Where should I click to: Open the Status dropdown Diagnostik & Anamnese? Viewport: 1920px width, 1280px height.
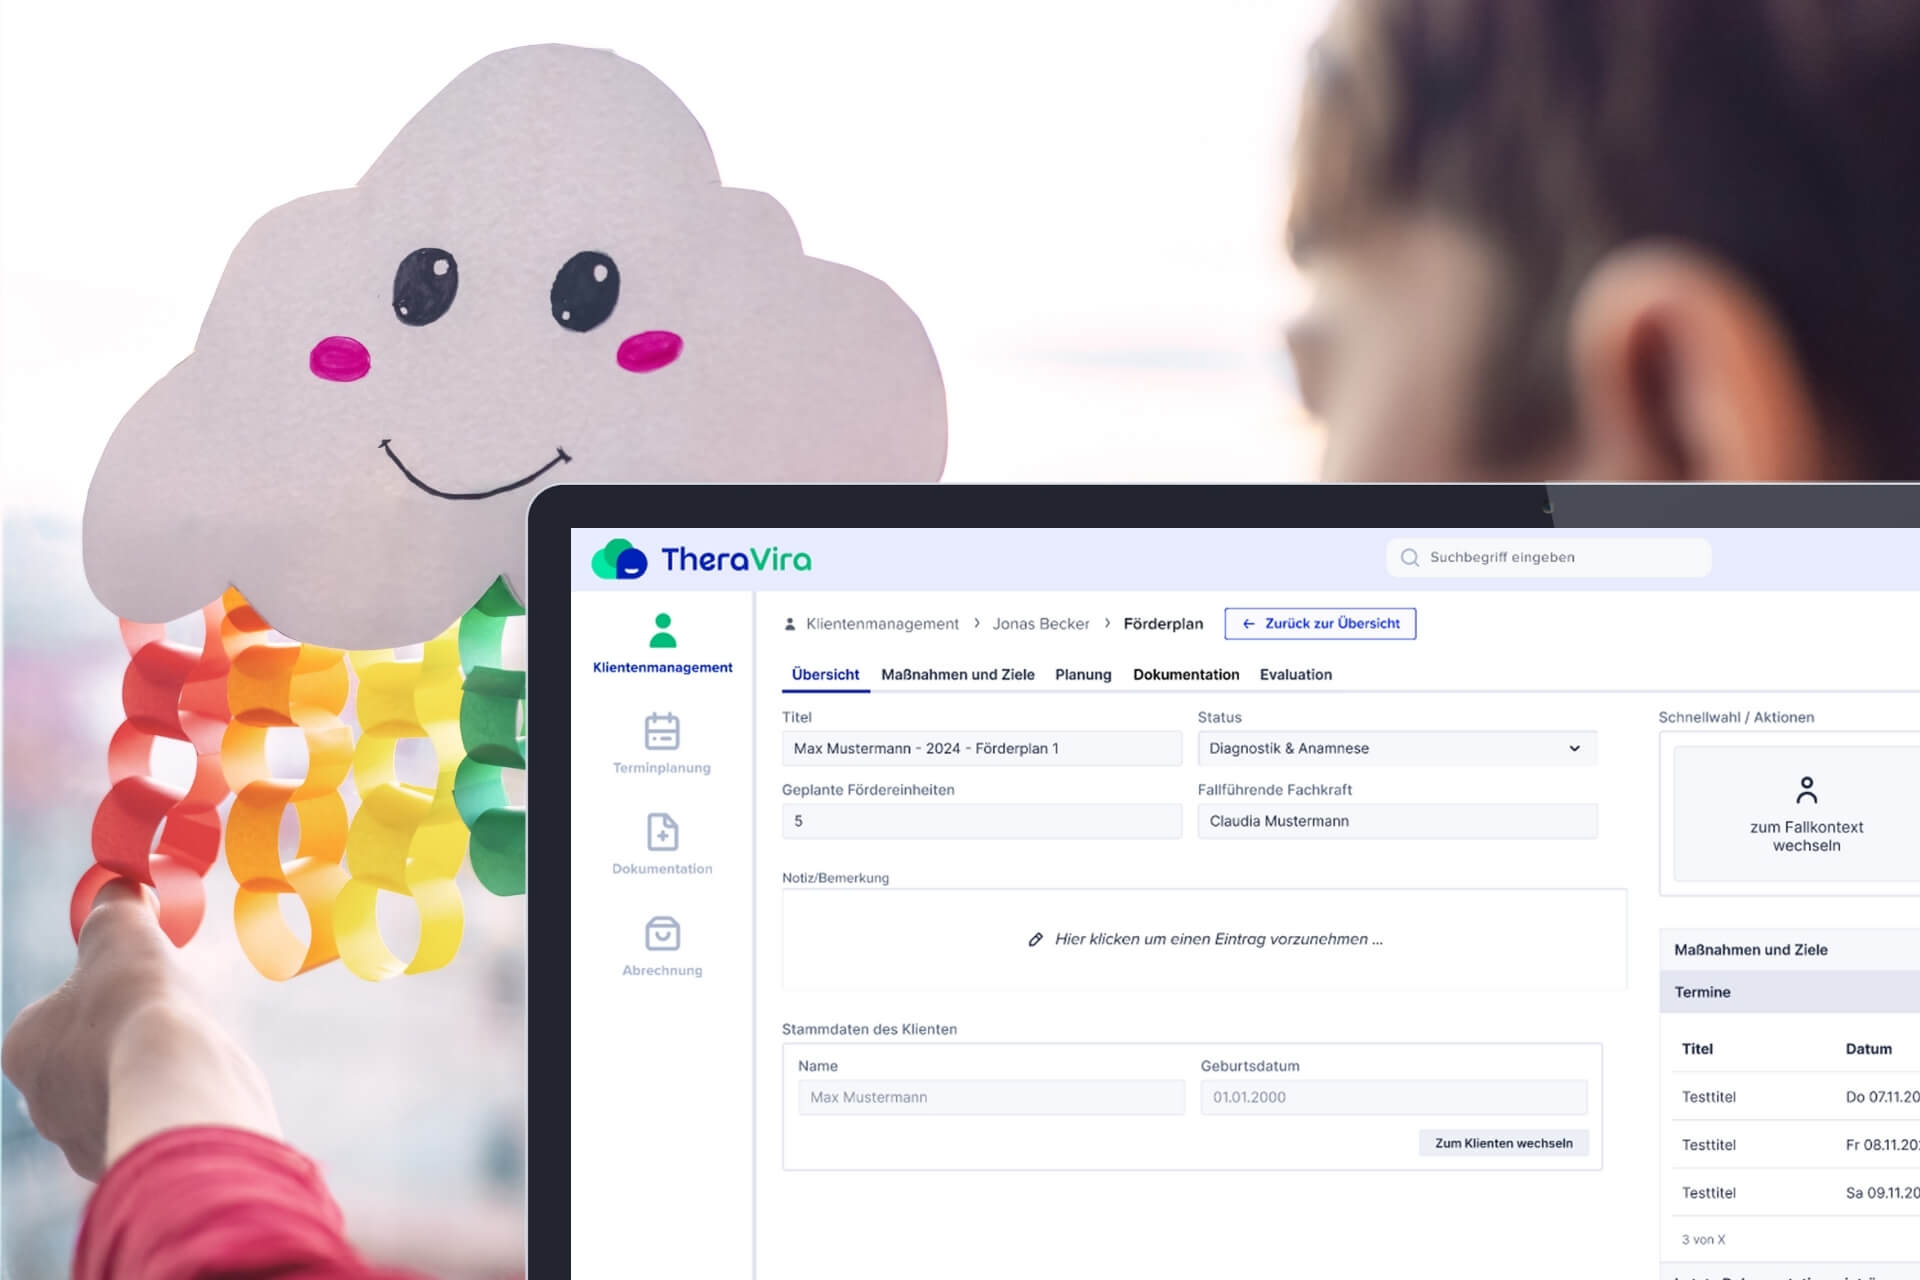pyautogui.click(x=1396, y=748)
